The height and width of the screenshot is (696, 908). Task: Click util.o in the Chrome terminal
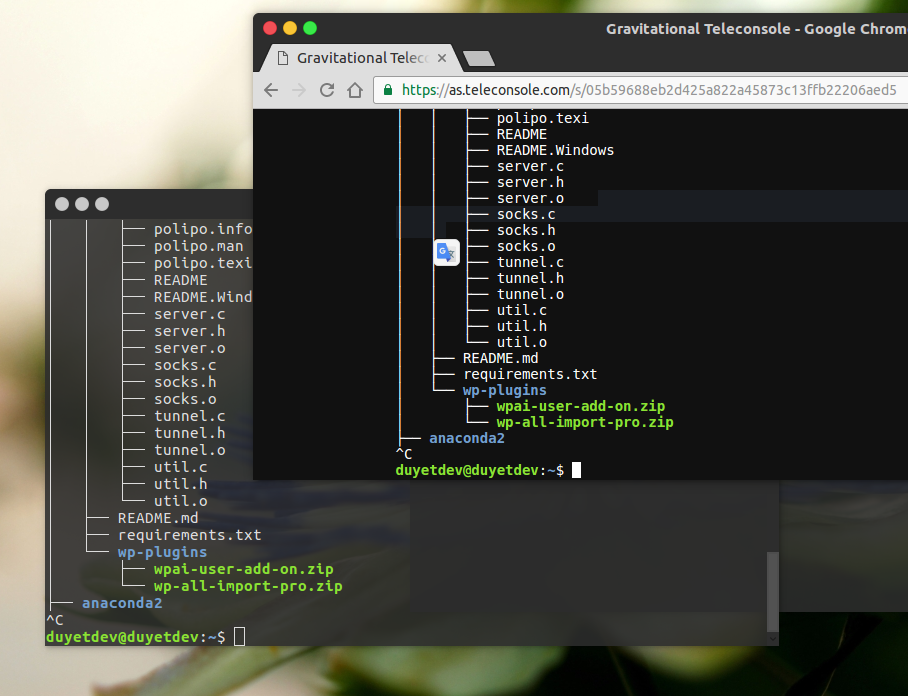[522, 342]
